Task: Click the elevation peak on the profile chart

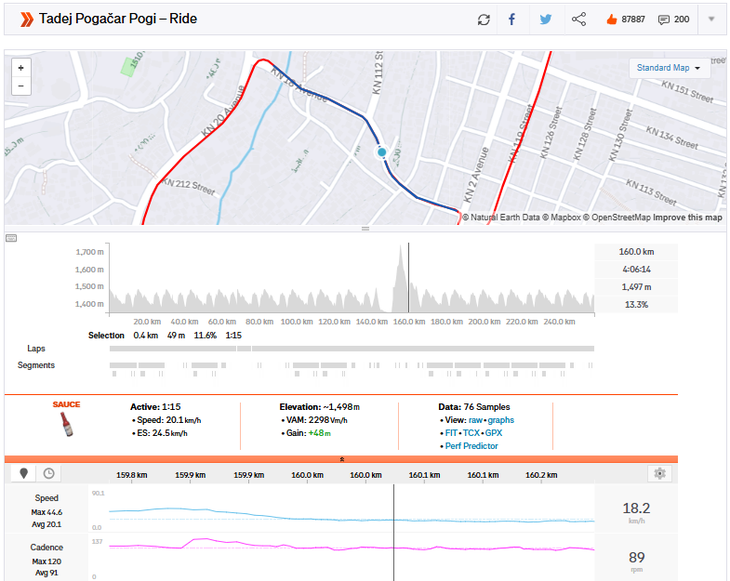Action: [401, 250]
